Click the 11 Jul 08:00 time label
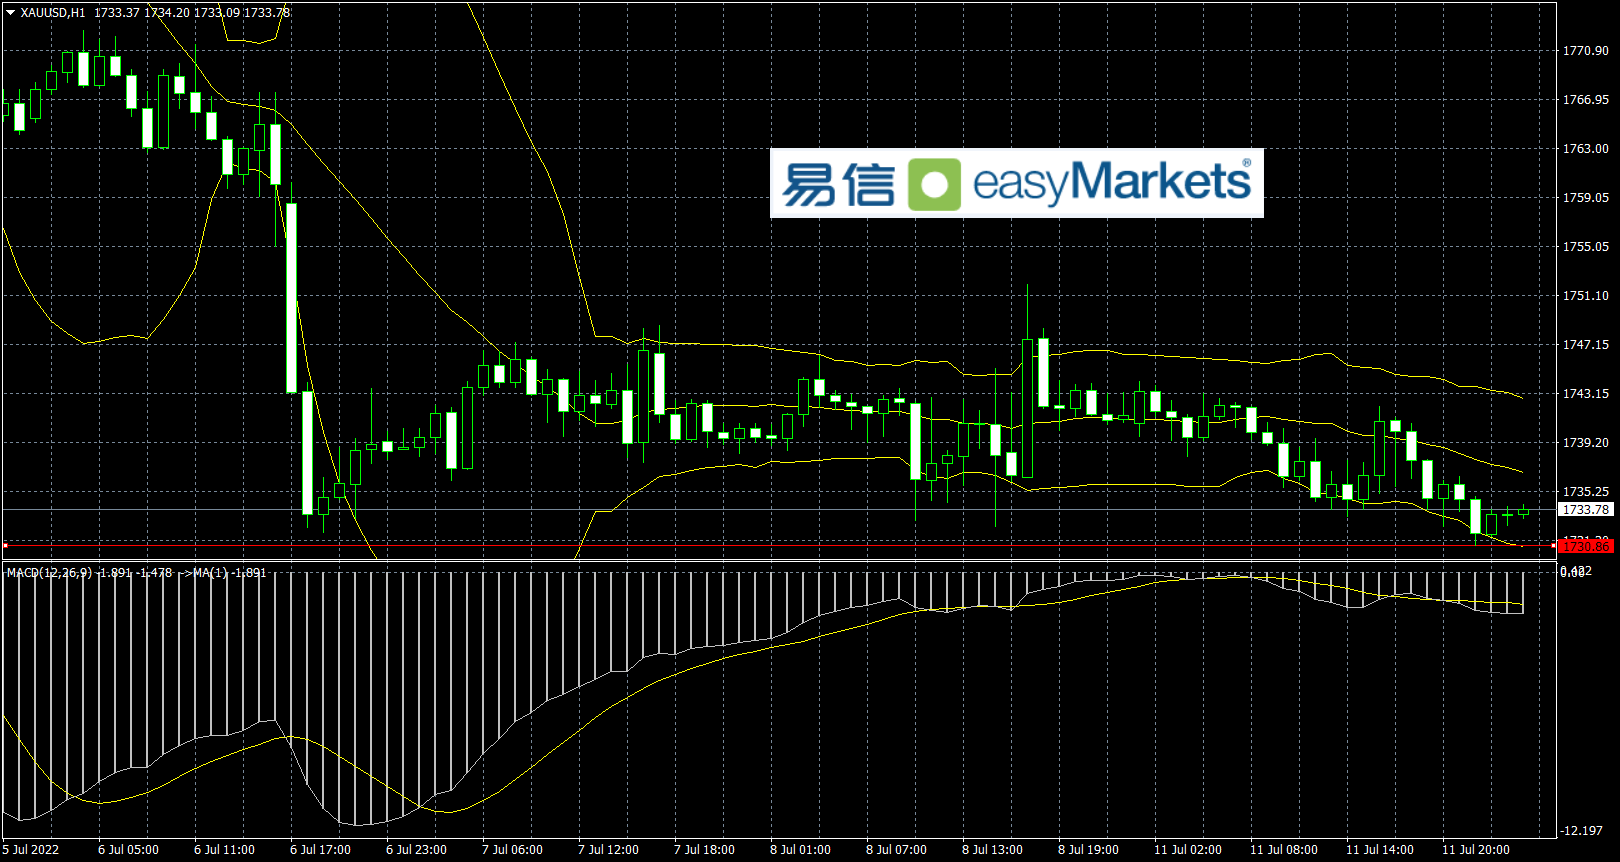The height and width of the screenshot is (862, 1620). 1284,850
